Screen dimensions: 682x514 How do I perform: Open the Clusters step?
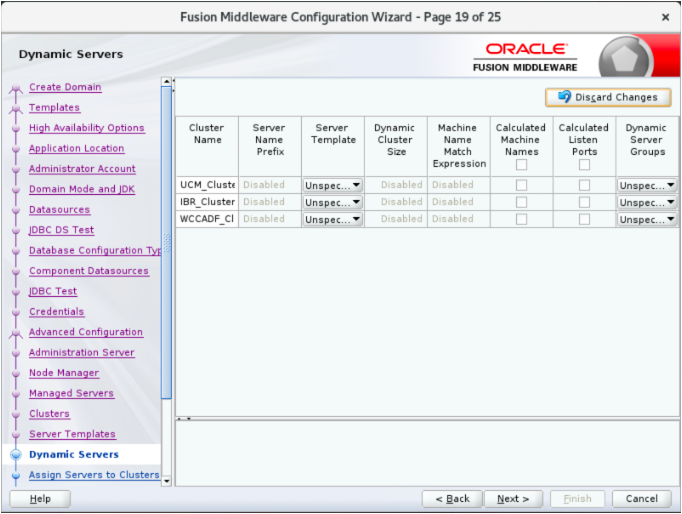(x=49, y=414)
